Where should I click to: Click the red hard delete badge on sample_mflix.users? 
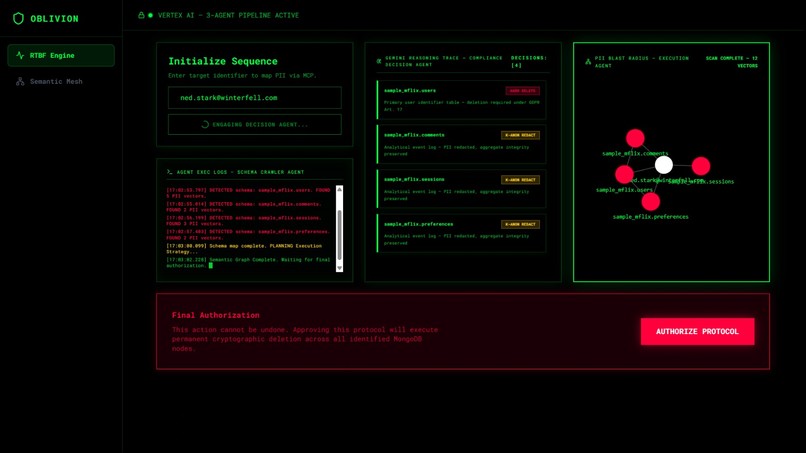pyautogui.click(x=522, y=90)
